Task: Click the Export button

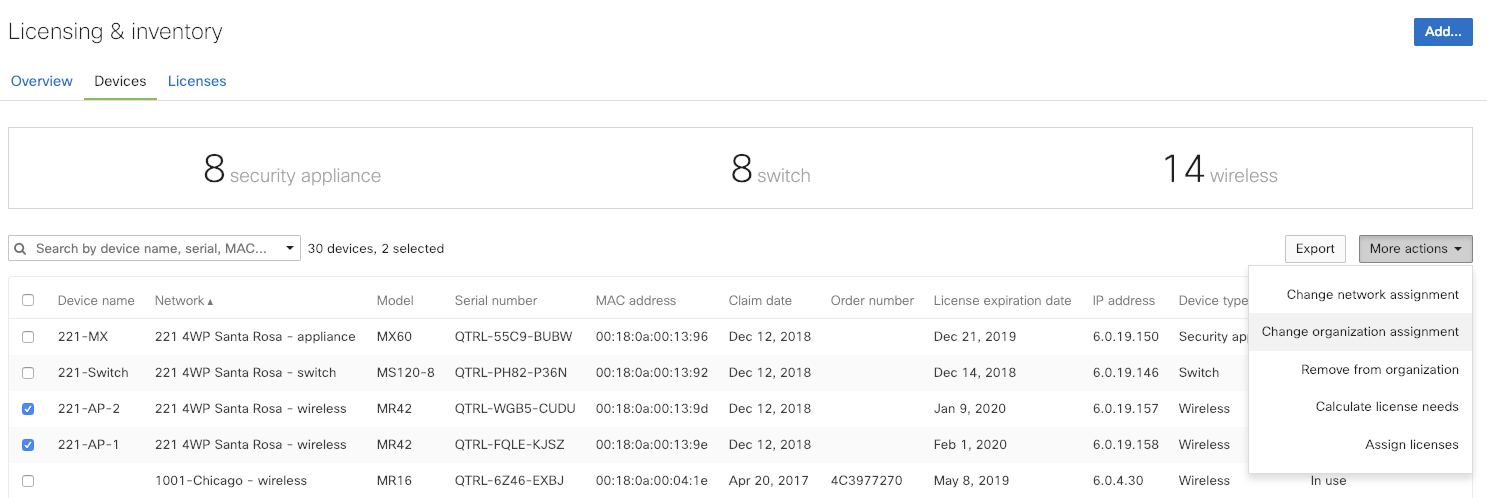Action: 1315,249
